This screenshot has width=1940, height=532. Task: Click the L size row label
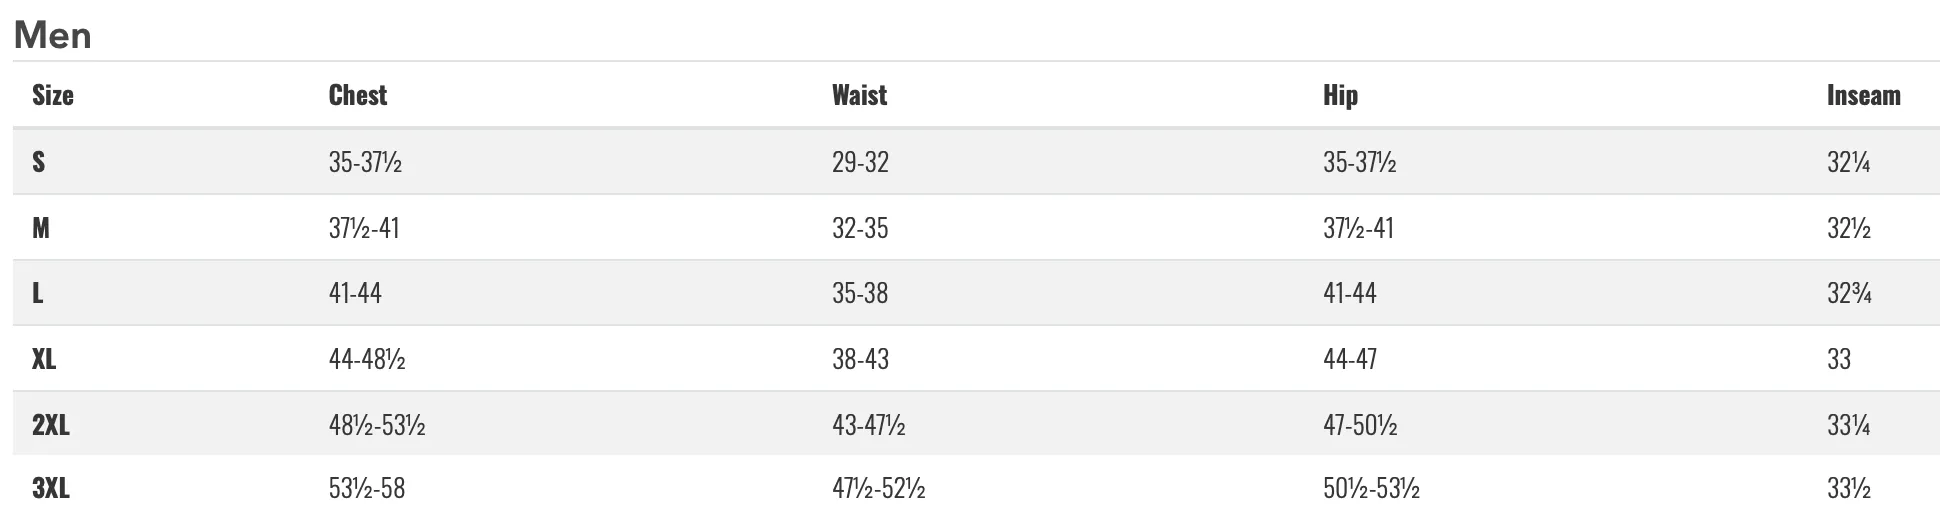pyautogui.click(x=38, y=293)
